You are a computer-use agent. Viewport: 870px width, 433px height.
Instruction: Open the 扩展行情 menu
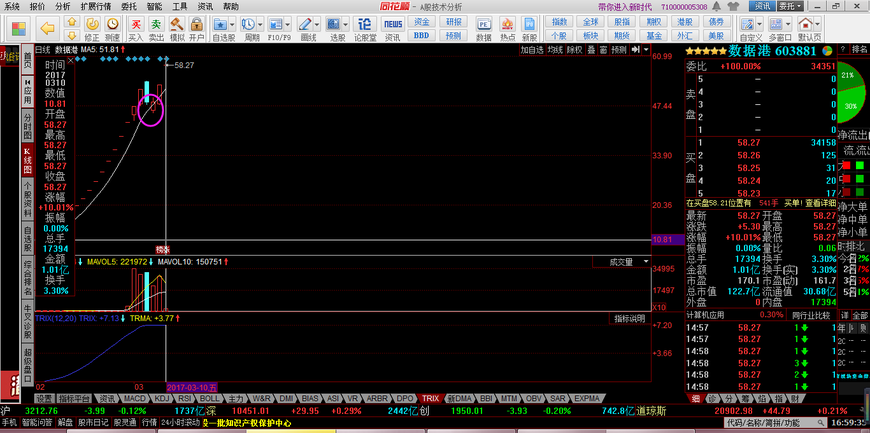95,7
